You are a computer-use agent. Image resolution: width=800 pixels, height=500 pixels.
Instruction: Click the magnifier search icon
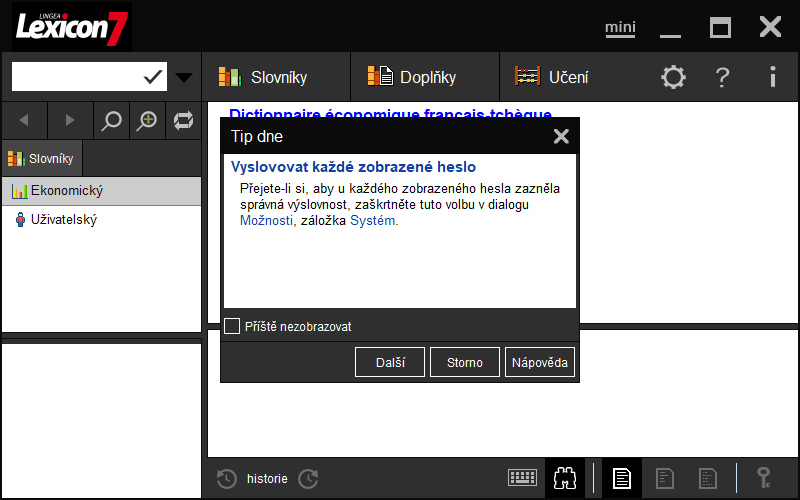[111, 120]
